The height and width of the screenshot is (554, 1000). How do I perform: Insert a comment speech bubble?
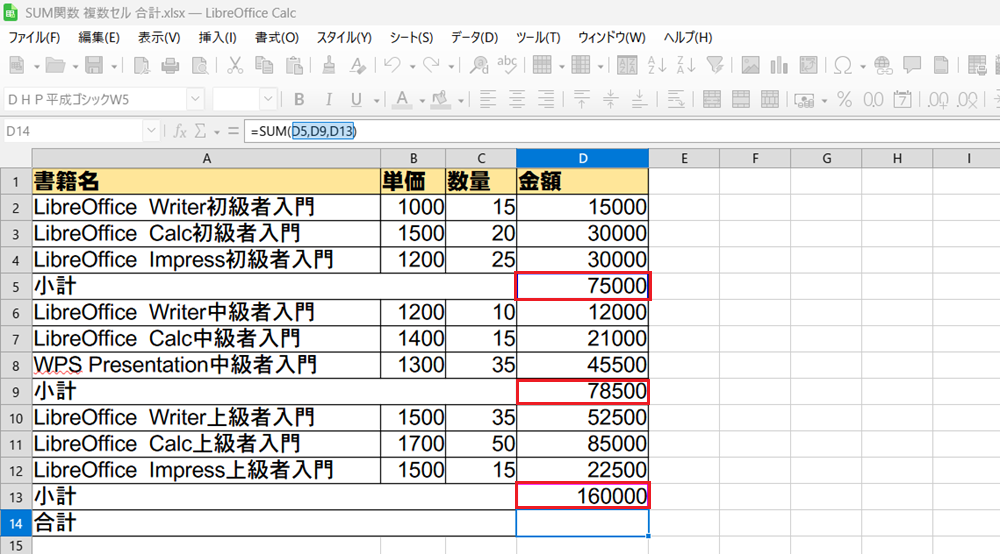(912, 65)
